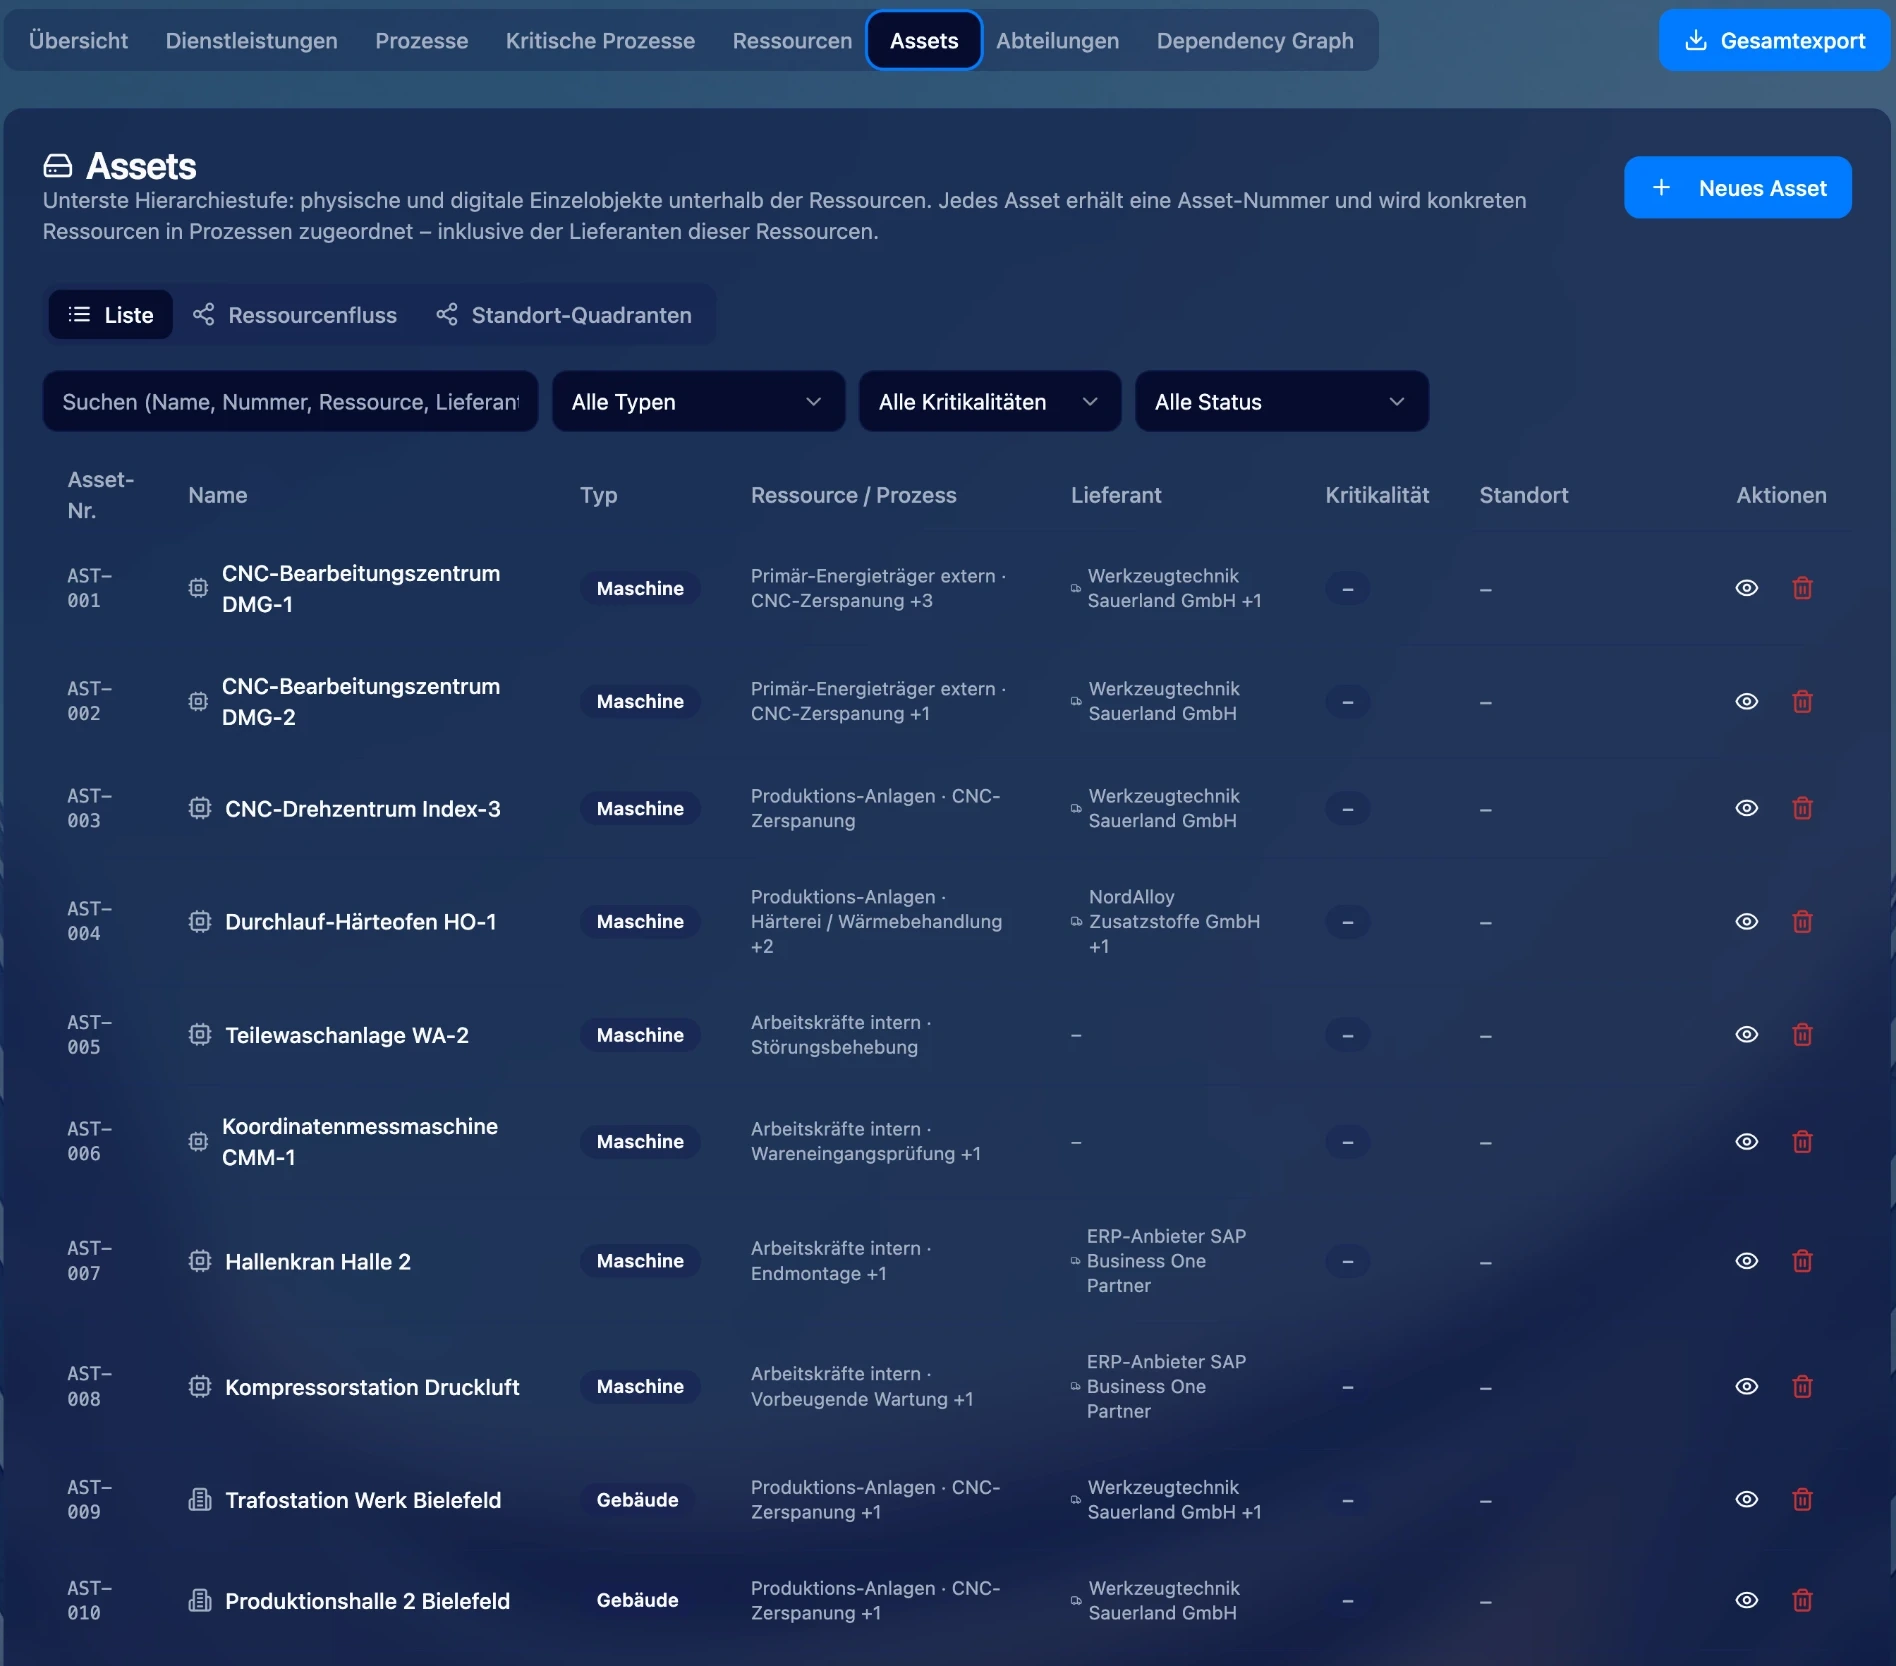
Task: Click the Gesamtexport button
Action: tap(1774, 40)
